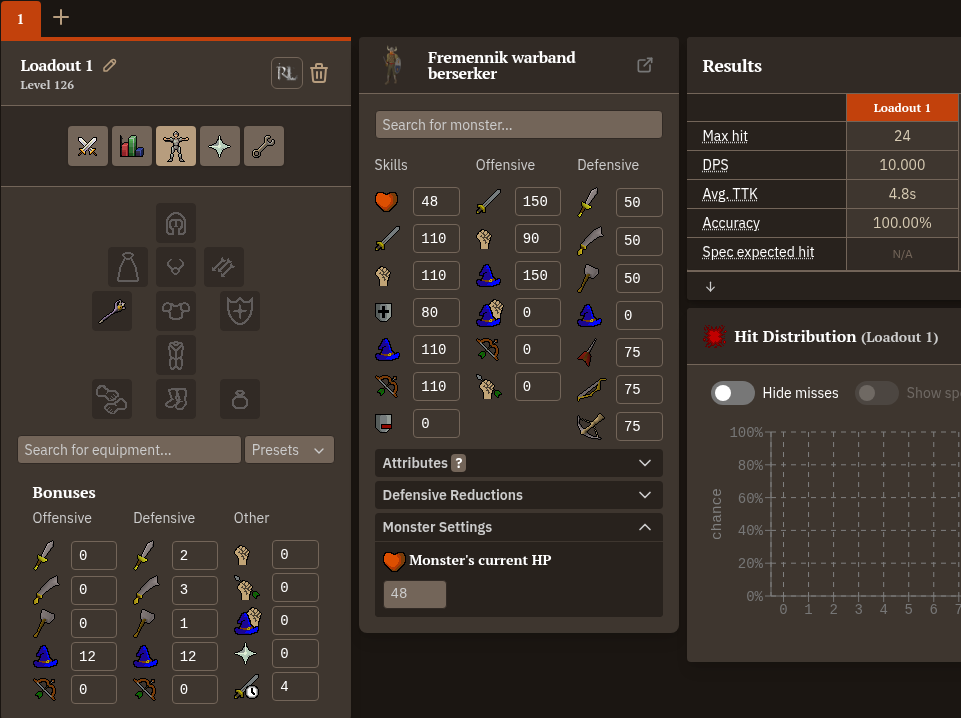Click the Avg. TTK value 4.8s

point(902,194)
